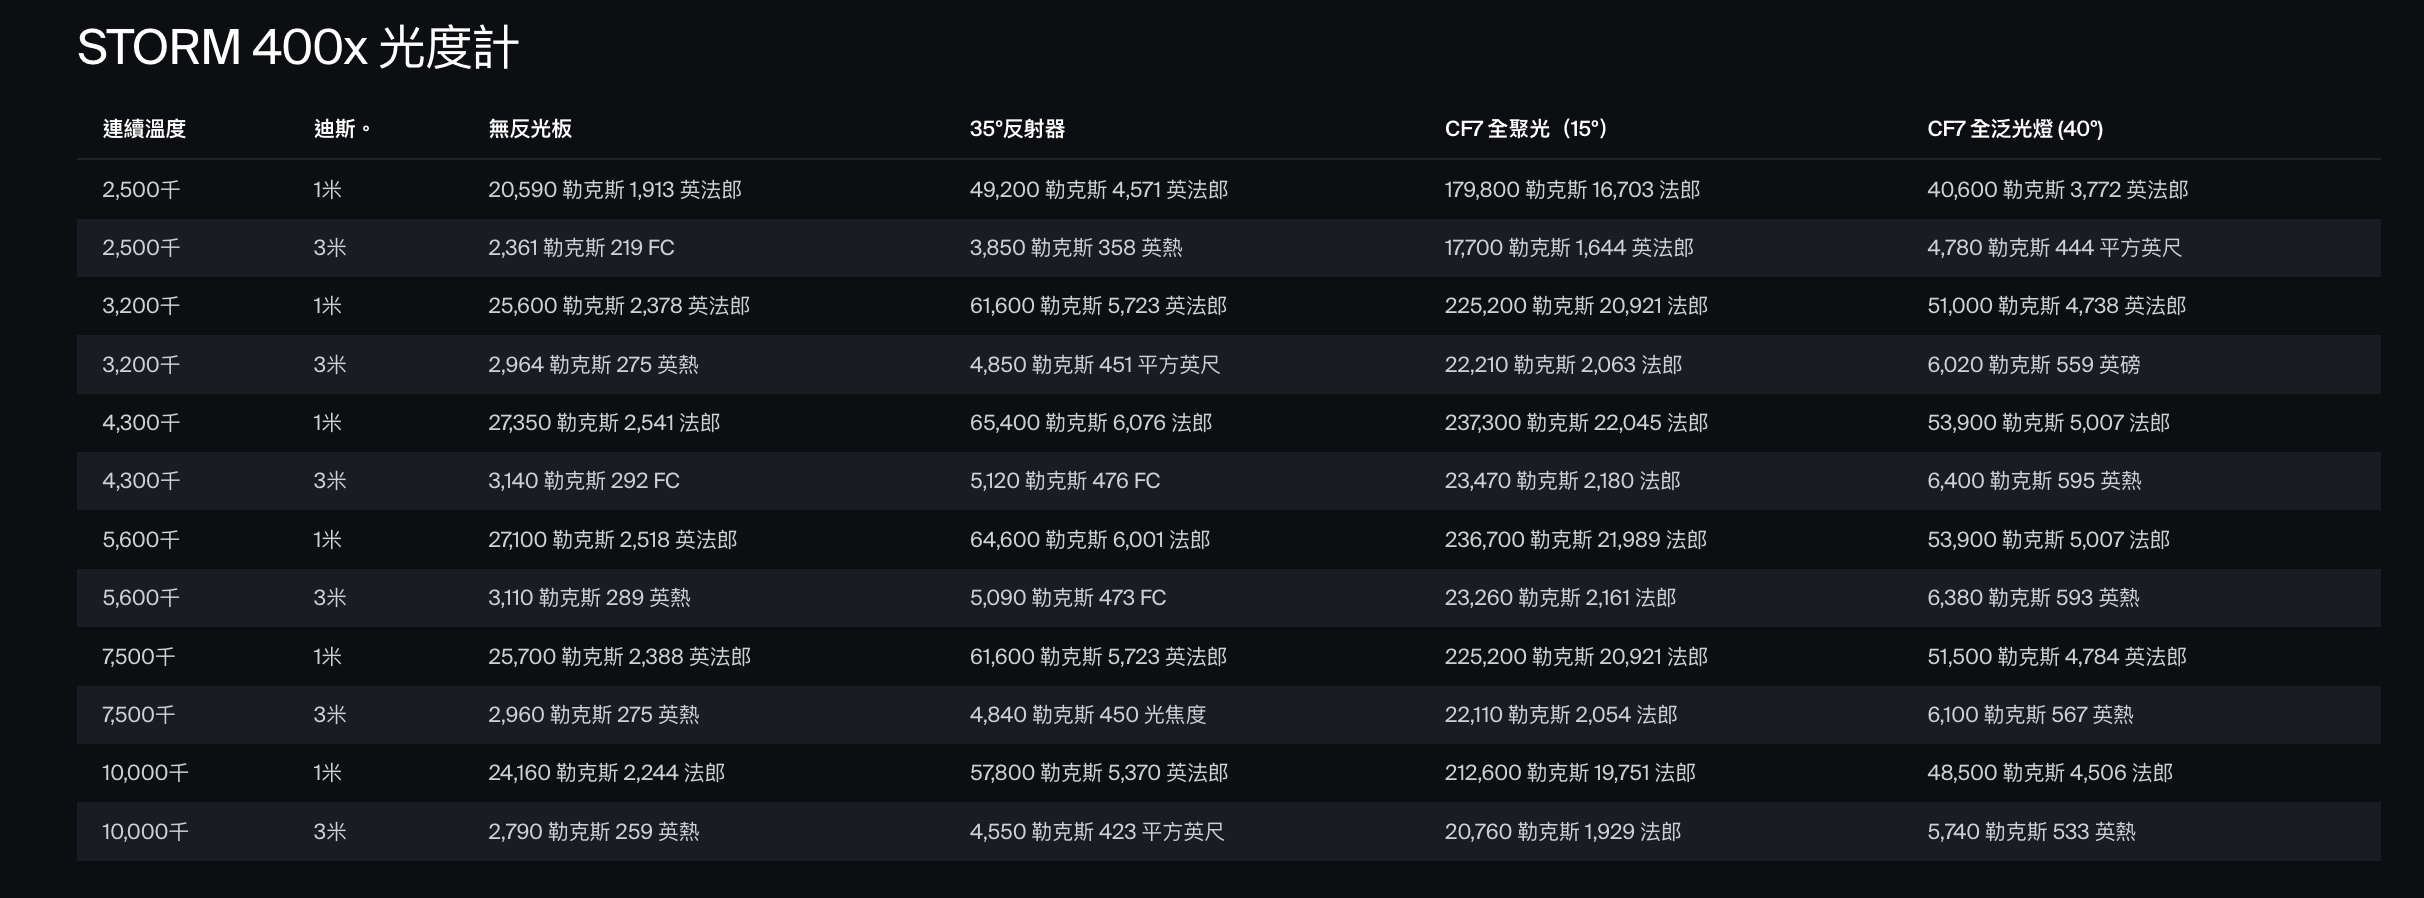Select the 27,350 勒克斯 2,541 法郎 cell
The width and height of the screenshot is (2424, 898).
tap(604, 423)
